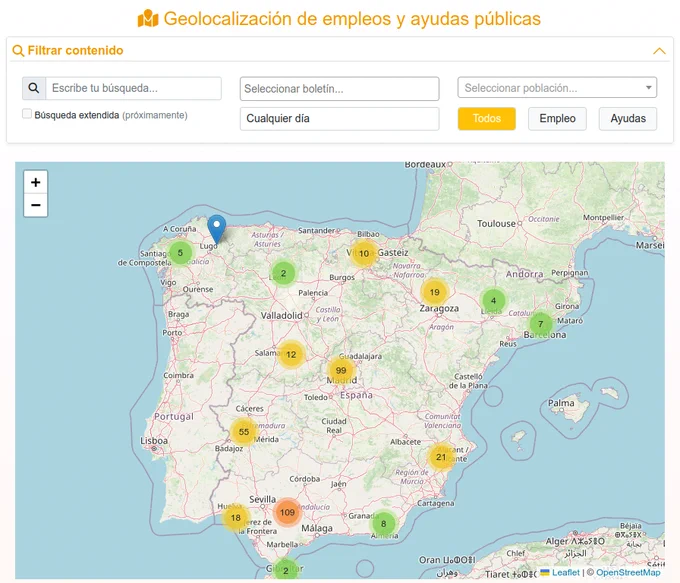This screenshot has width=680, height=583.
Task: Click the Filtrar contenido magnifier icon
Action: 18,51
